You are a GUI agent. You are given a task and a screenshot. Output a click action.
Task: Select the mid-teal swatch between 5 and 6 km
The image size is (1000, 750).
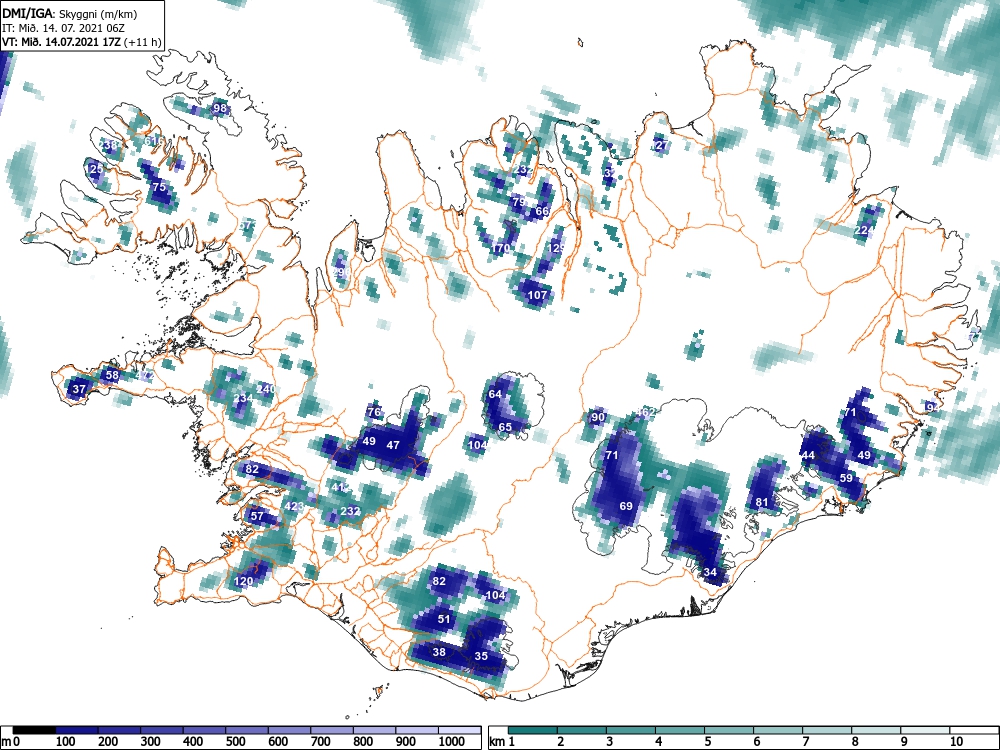pos(729,730)
